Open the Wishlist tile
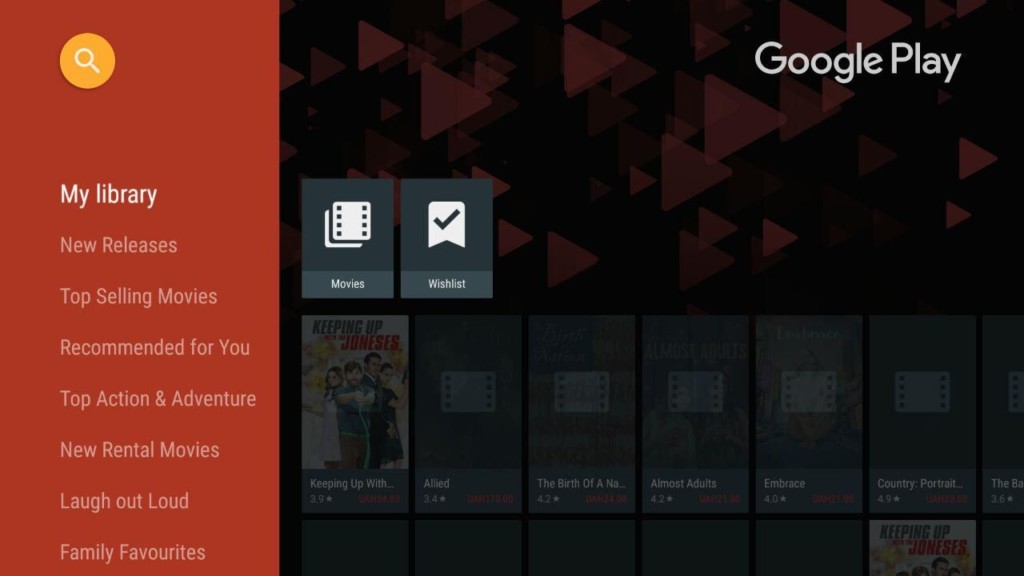 [x=446, y=238]
